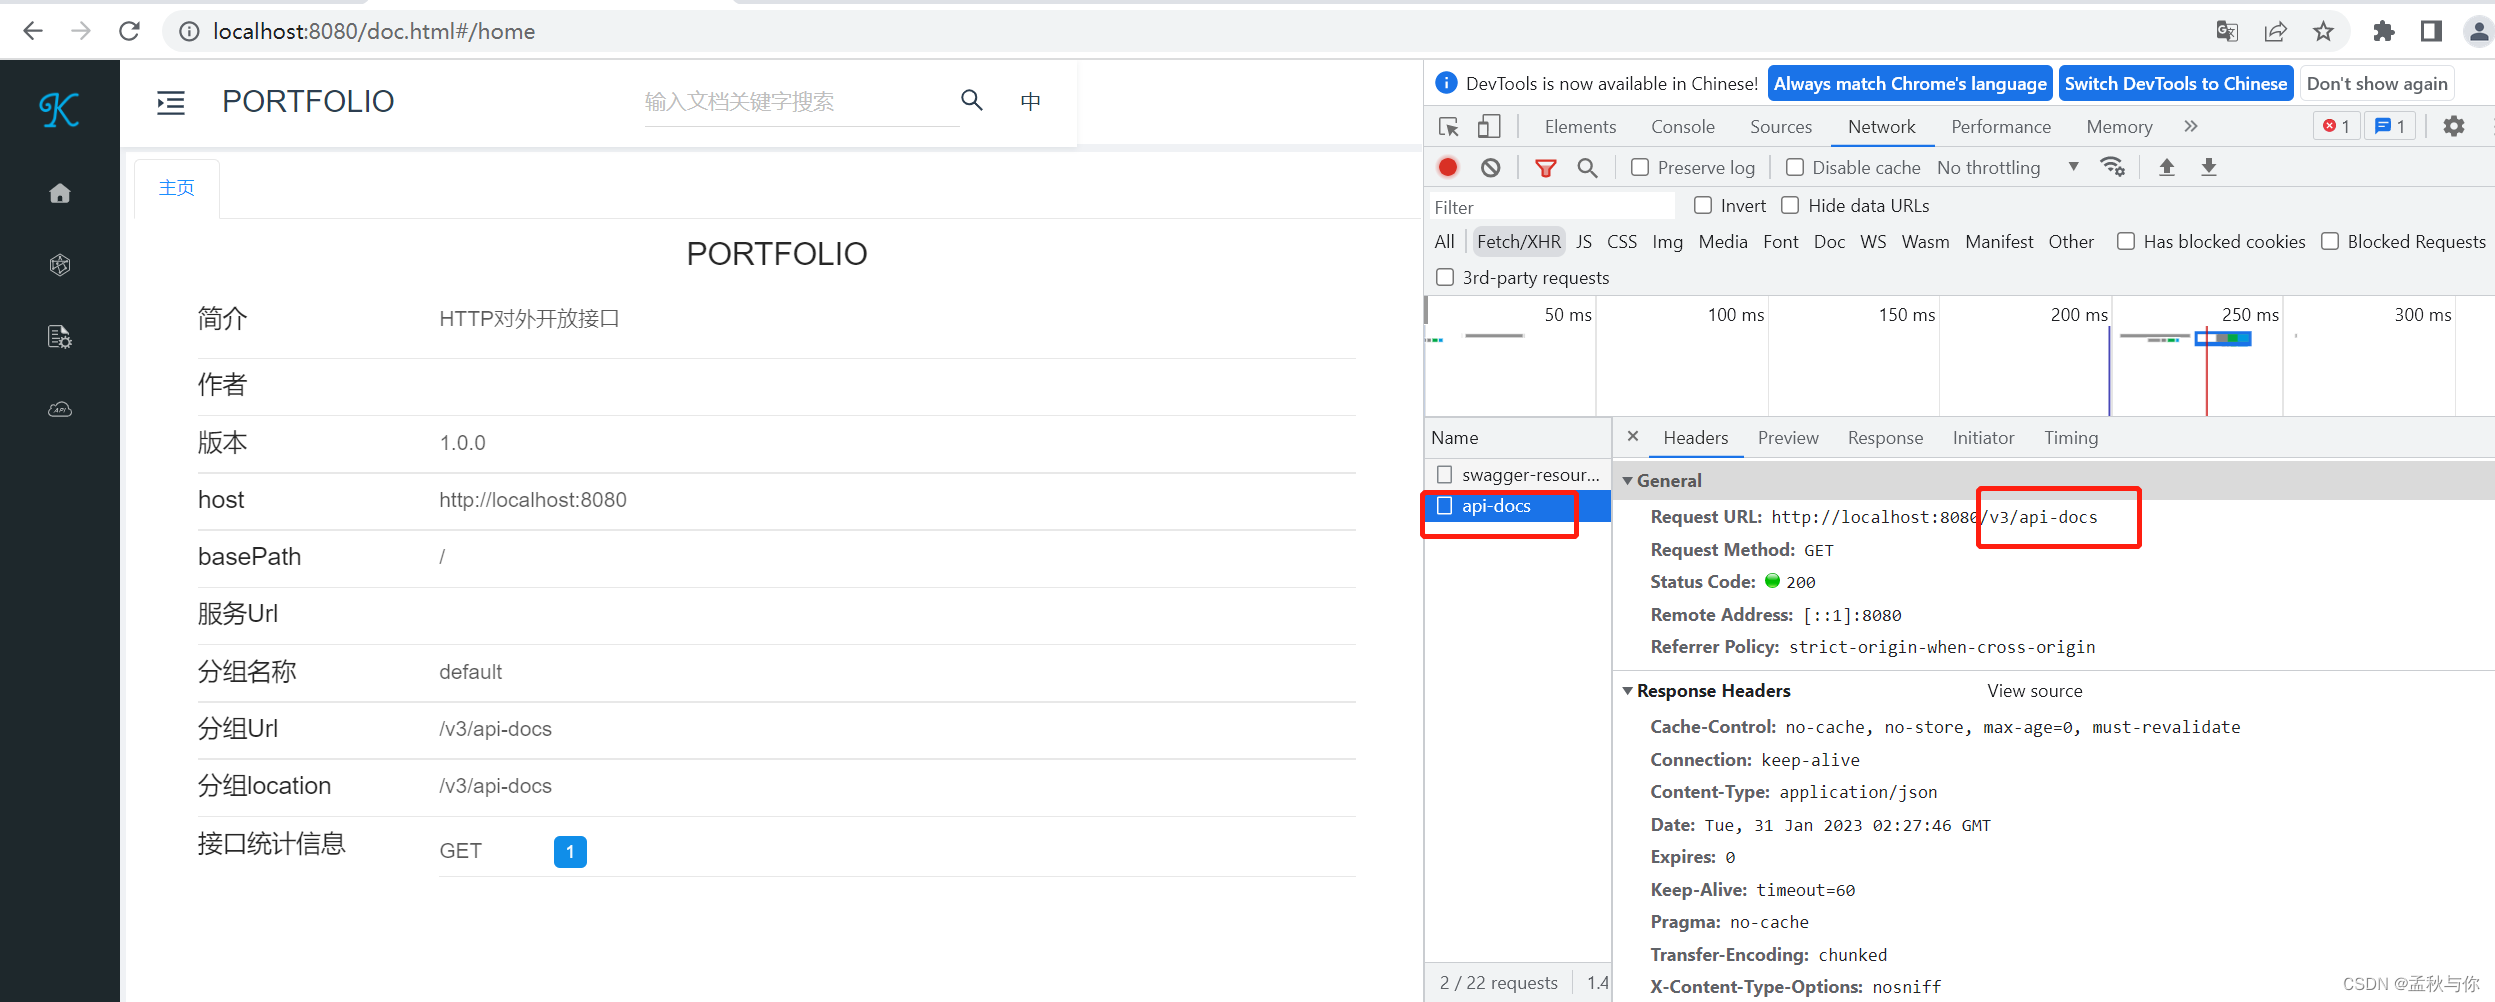2495x1002 pixels.
Task: Toggle the browser side panel icon
Action: tap(2431, 31)
